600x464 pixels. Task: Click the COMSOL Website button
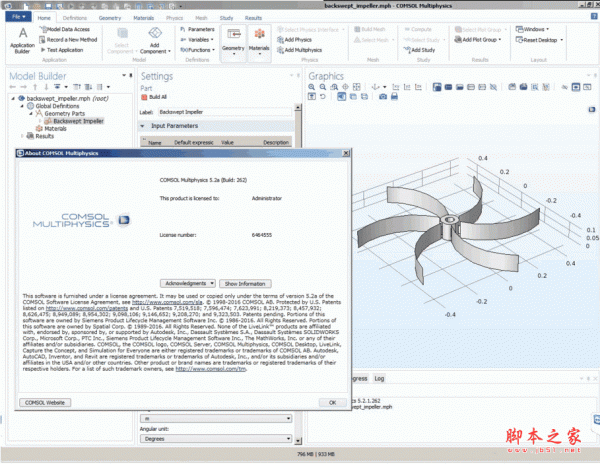pos(46,402)
